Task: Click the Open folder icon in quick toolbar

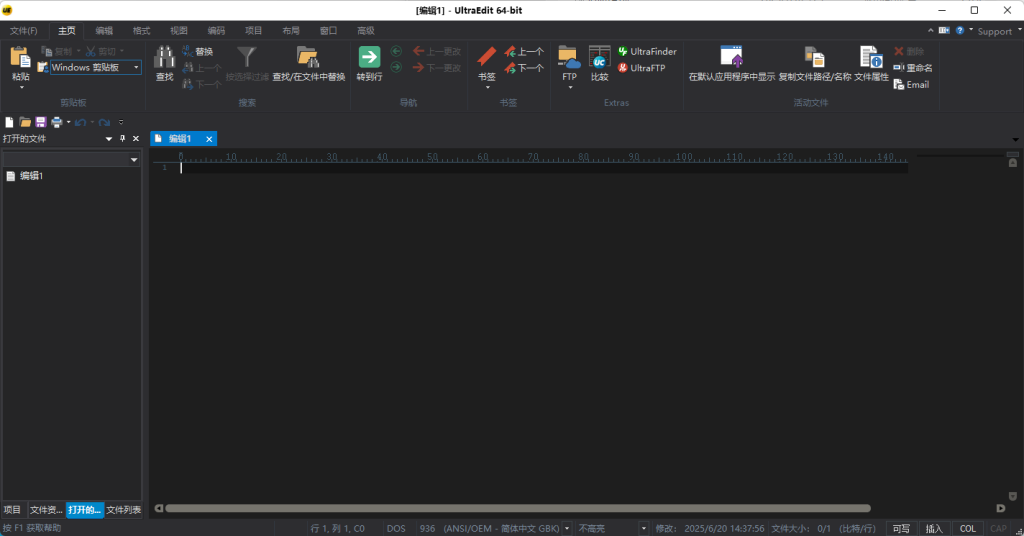Action: tap(25, 122)
